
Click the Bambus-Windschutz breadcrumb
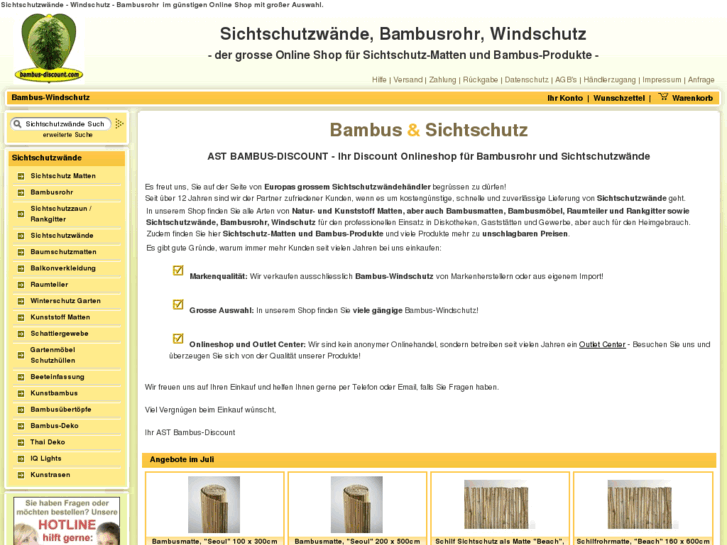coord(51,97)
